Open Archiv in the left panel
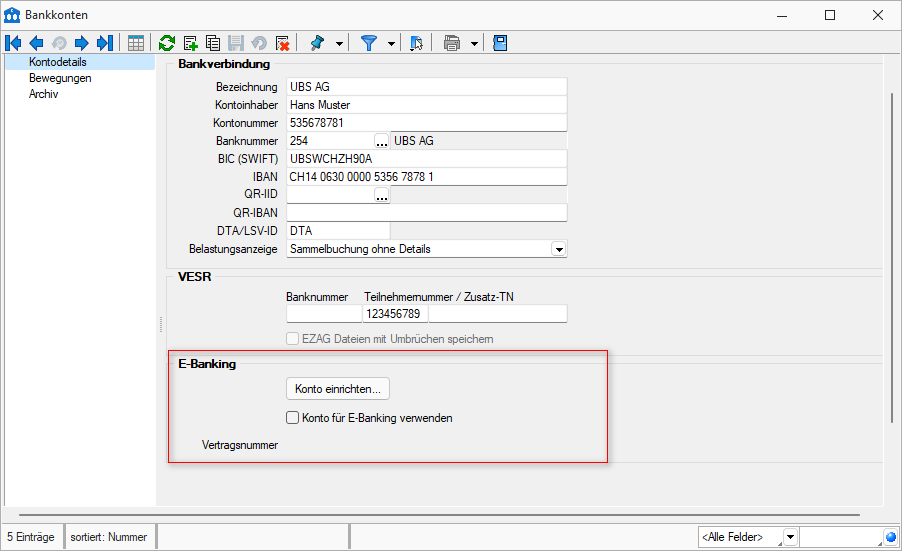Screen dimensions: 902x551 point(43,94)
